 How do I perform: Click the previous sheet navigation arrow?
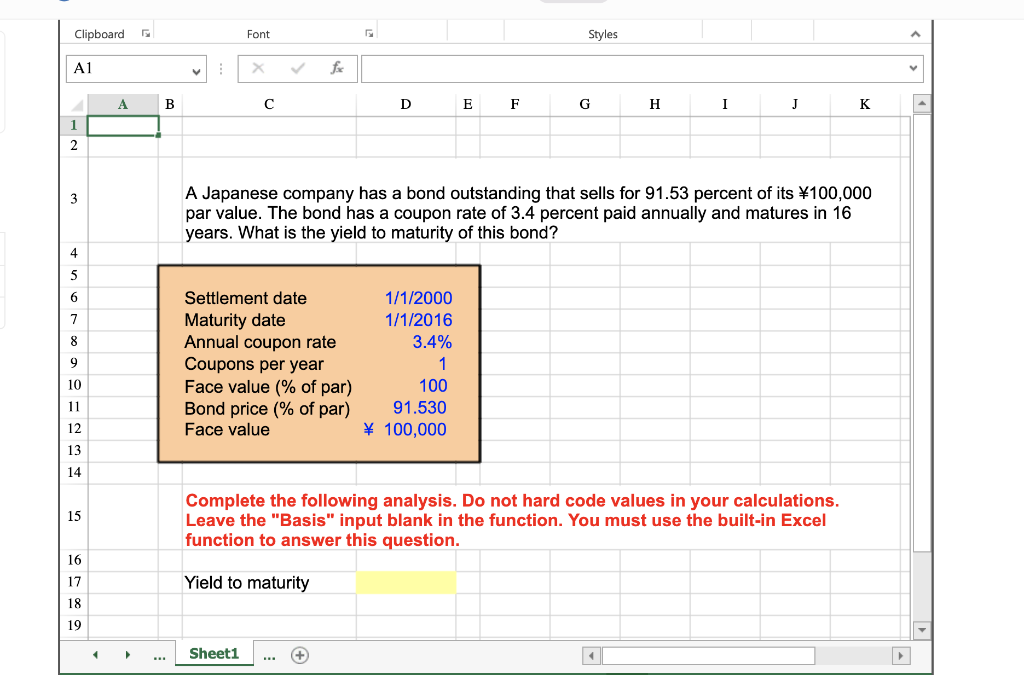95,653
